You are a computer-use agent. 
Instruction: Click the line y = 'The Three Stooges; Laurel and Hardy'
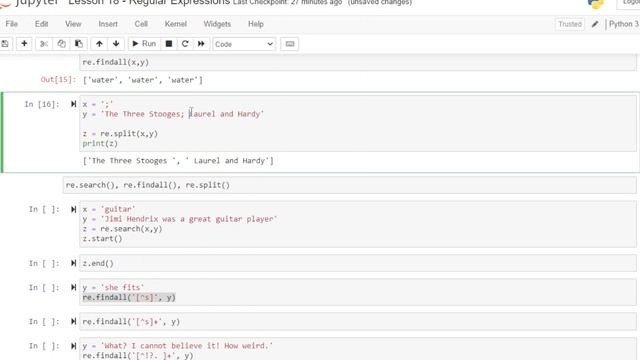(x=173, y=114)
